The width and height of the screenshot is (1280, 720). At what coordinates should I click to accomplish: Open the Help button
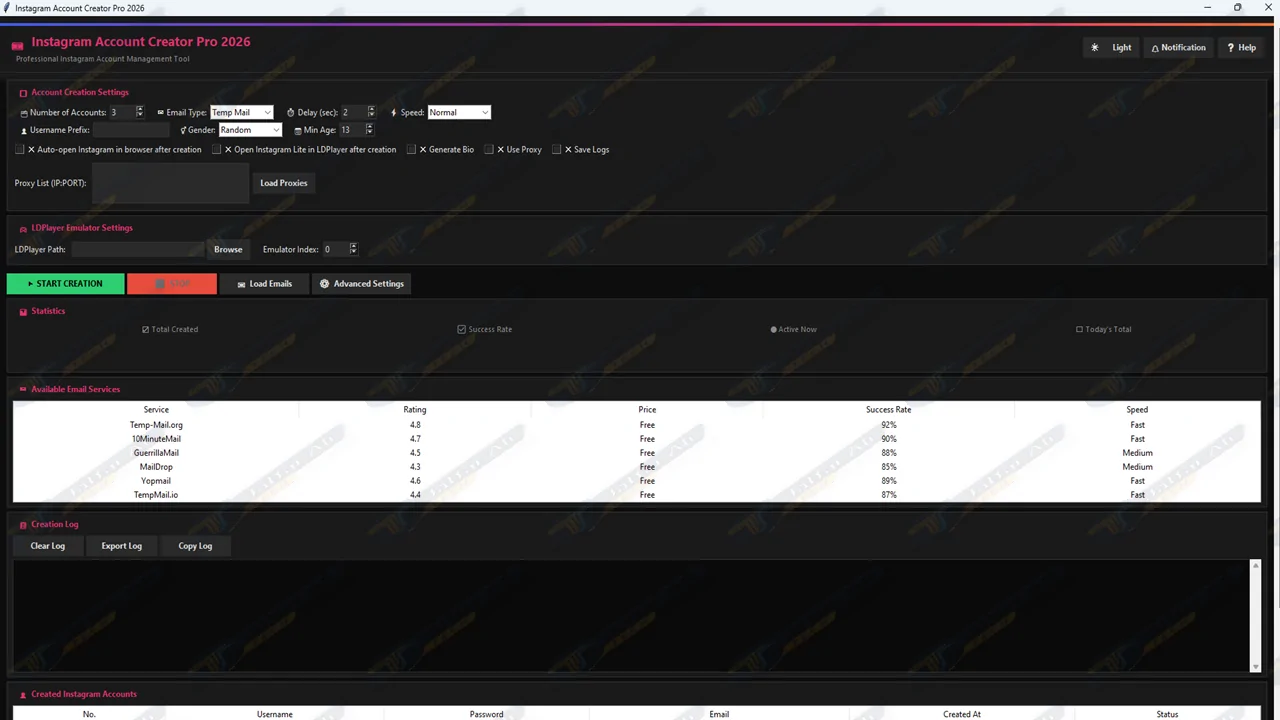(1241, 47)
